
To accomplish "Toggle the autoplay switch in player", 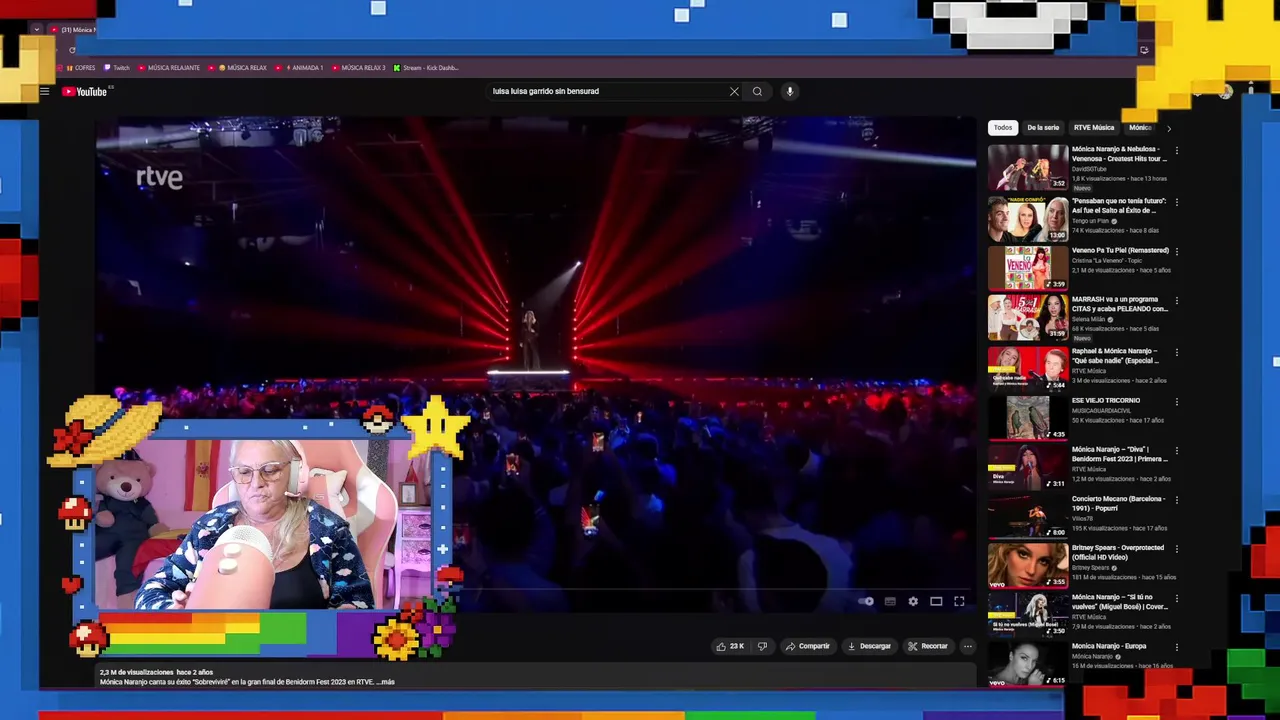I will click(866, 601).
